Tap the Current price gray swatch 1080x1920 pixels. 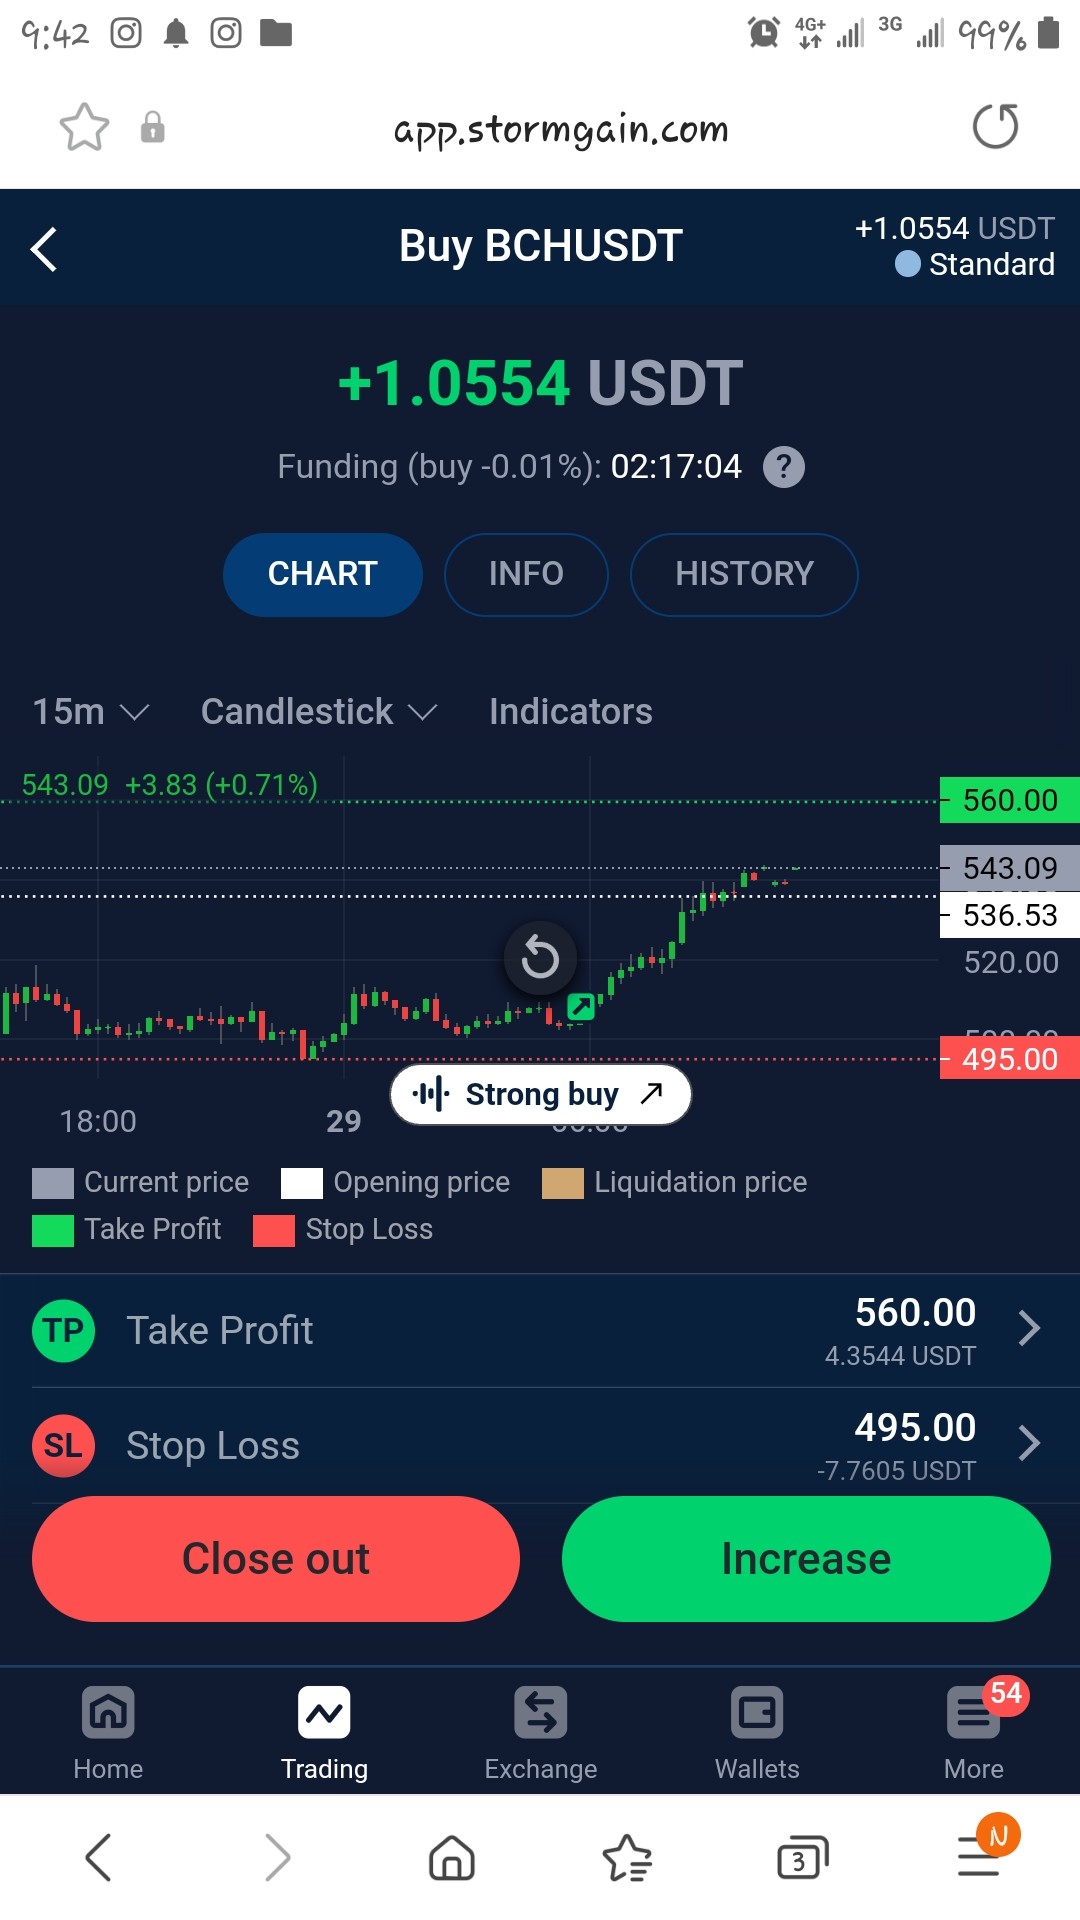tap(53, 1183)
